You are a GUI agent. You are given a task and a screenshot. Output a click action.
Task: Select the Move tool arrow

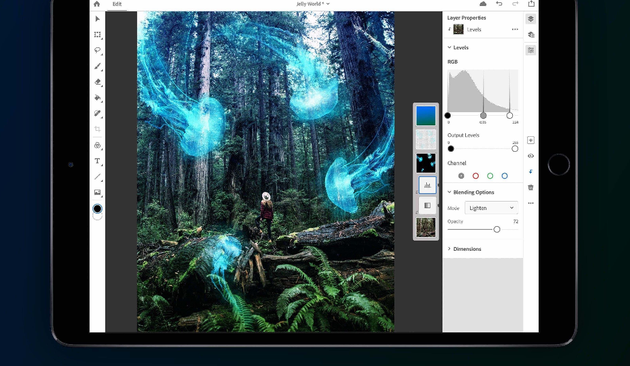pyautogui.click(x=97, y=19)
